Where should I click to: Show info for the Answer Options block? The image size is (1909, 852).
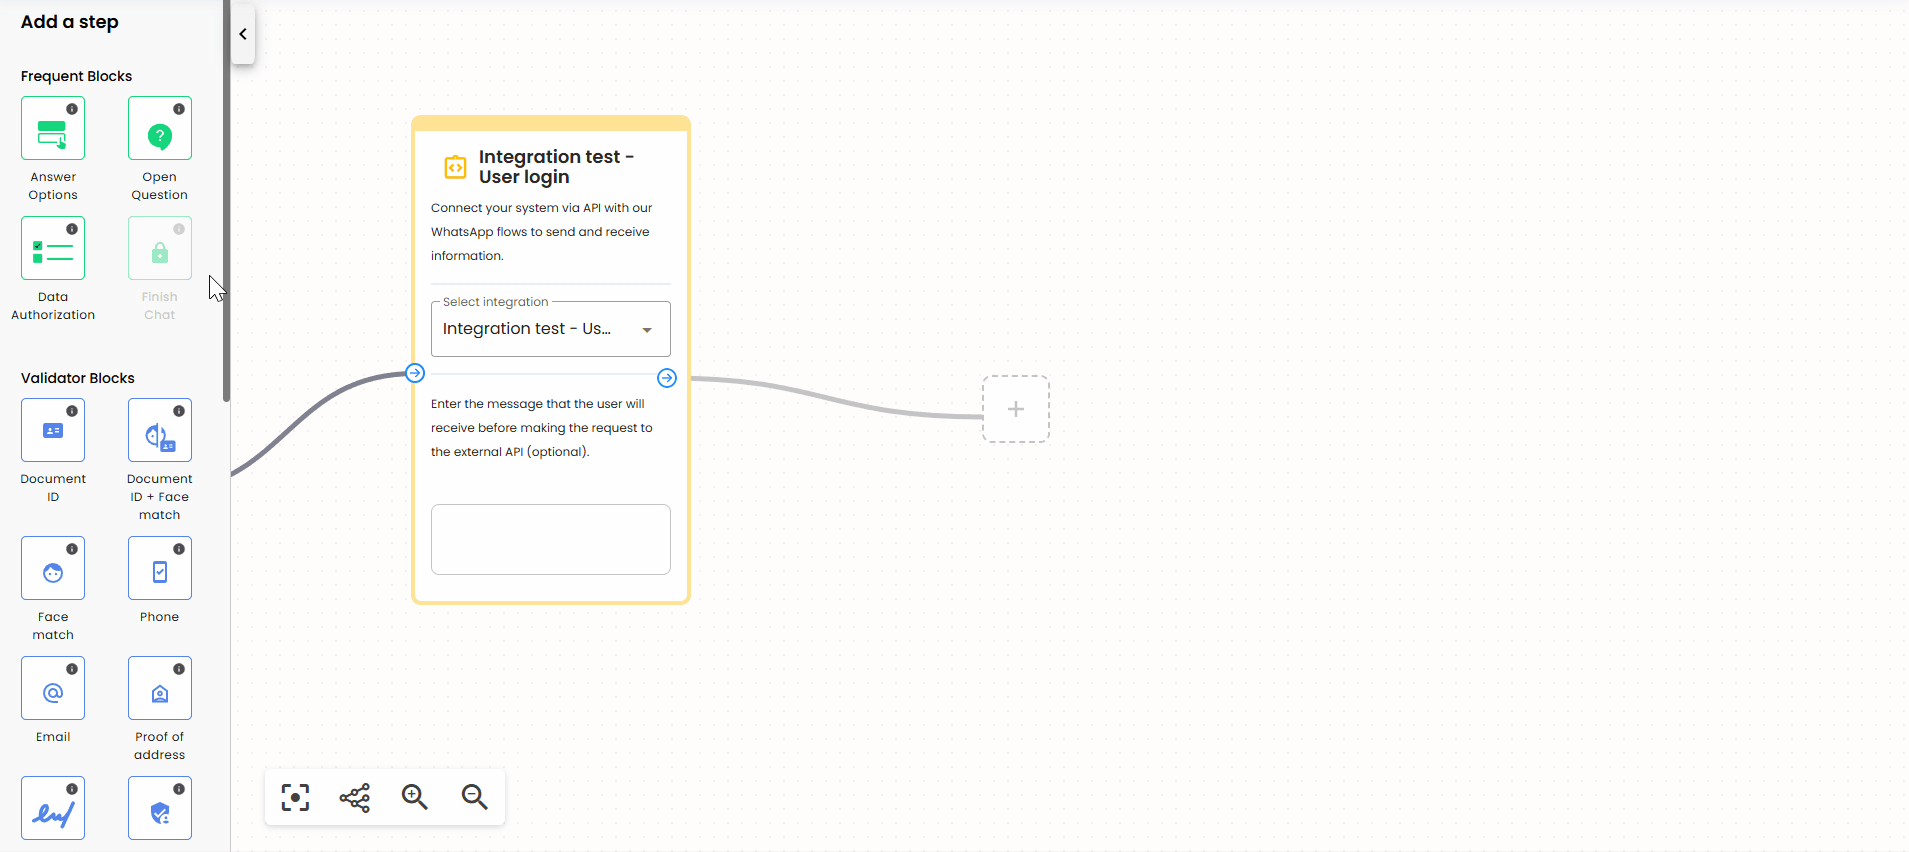(72, 109)
